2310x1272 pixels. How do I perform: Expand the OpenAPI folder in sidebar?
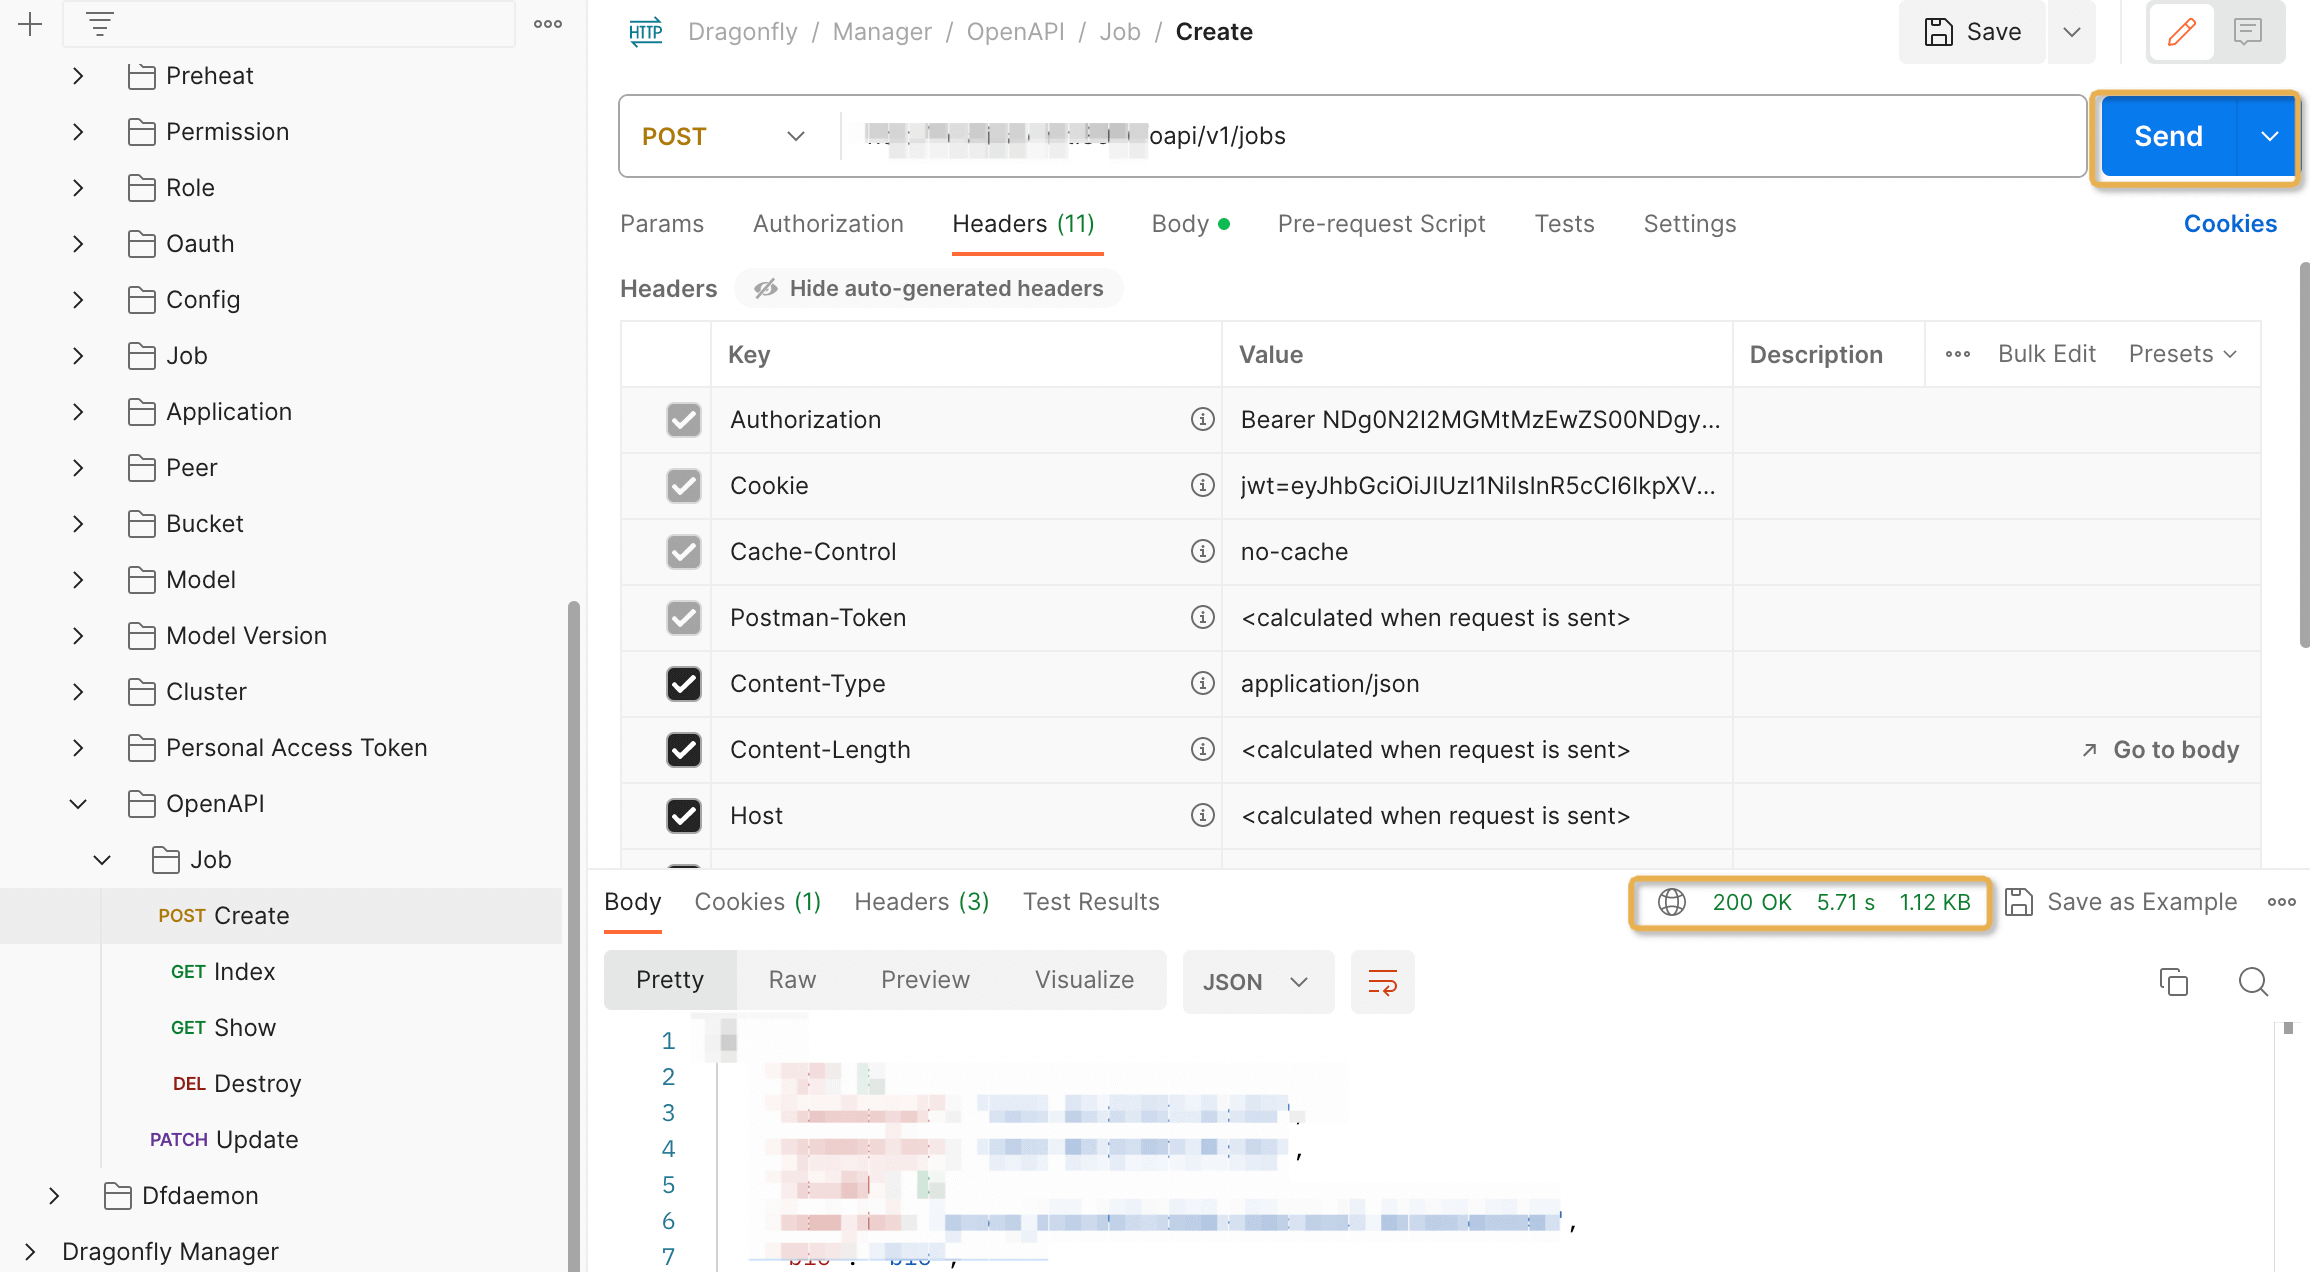(x=78, y=802)
